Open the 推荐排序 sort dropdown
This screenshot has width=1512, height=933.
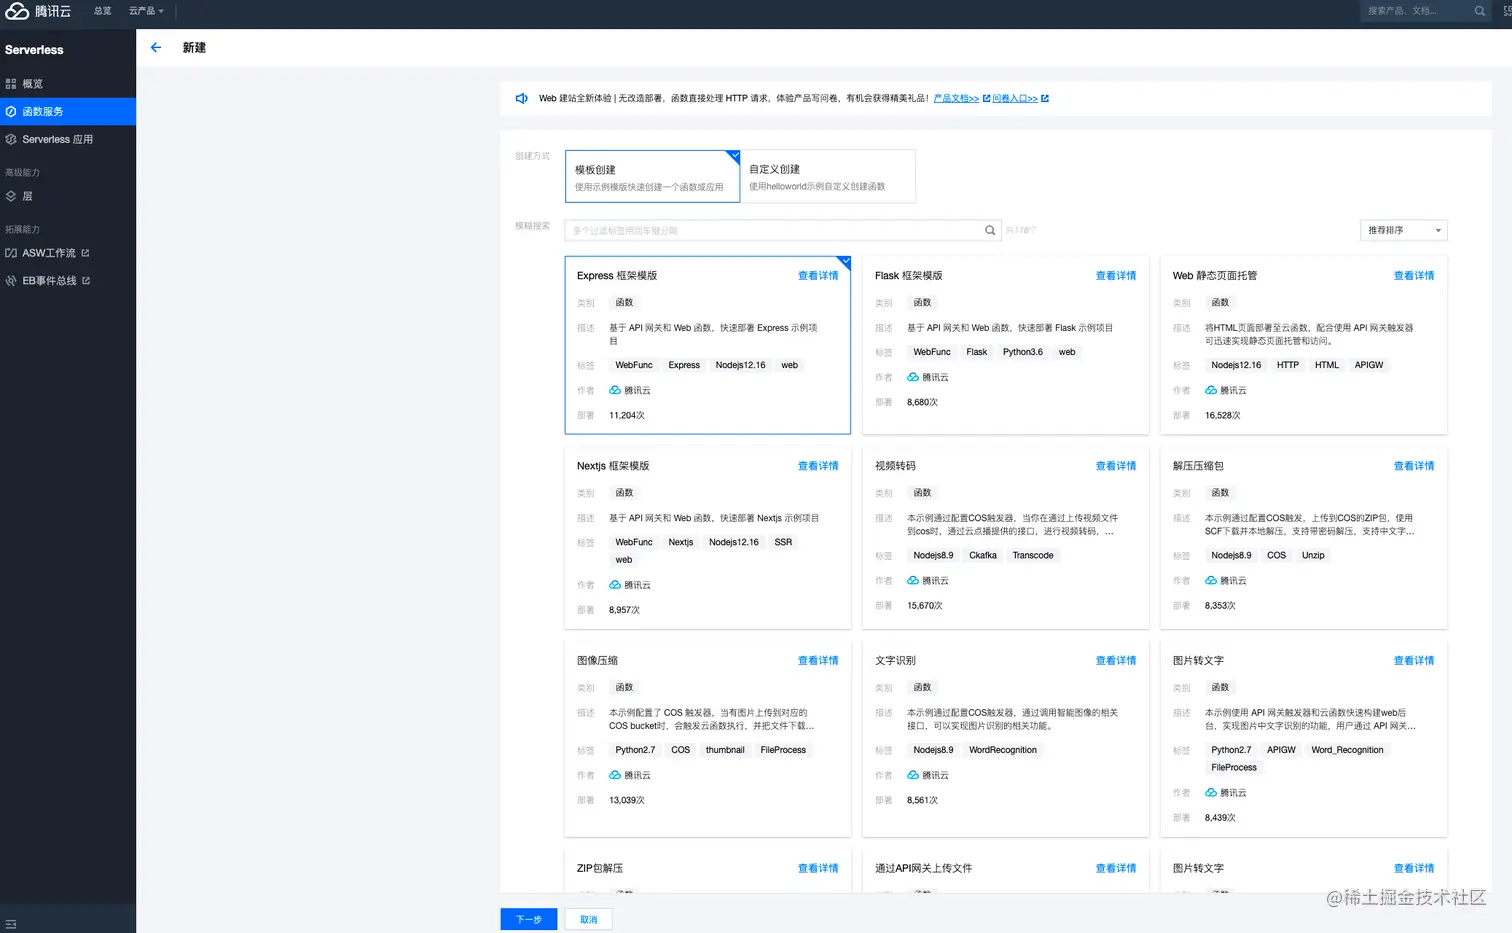(1404, 230)
